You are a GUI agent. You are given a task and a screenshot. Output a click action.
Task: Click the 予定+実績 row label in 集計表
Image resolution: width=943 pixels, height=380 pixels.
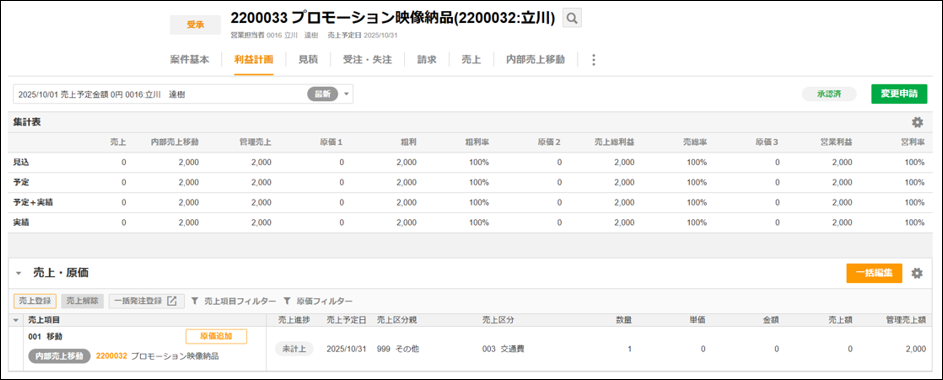click(33, 203)
